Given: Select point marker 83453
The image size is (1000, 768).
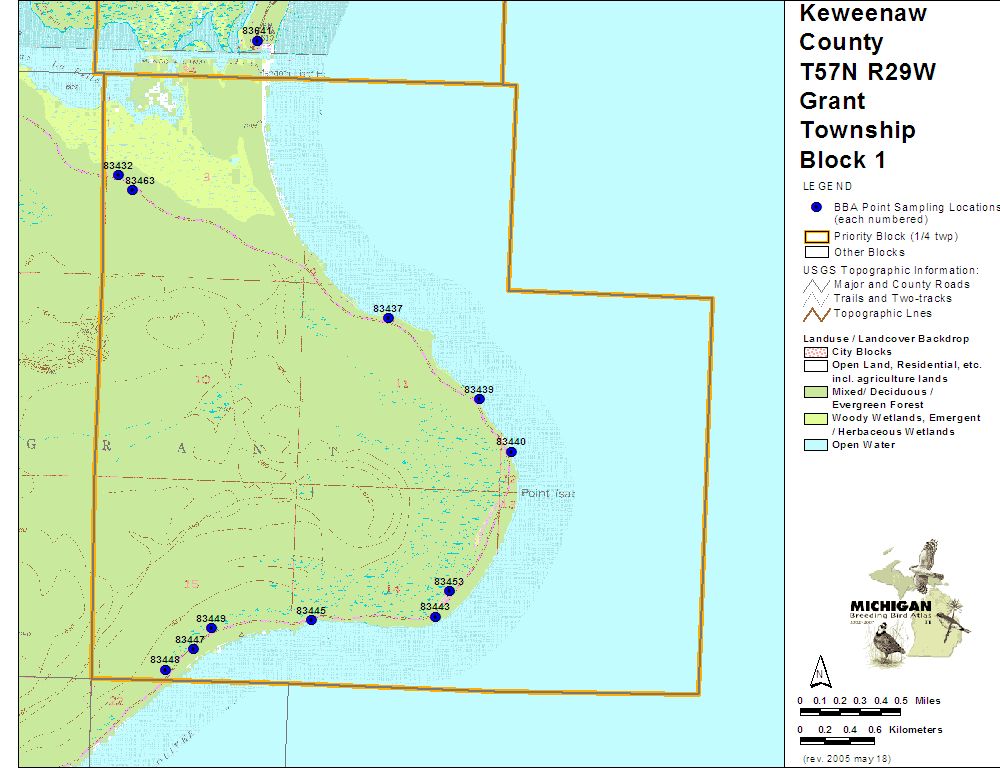Looking at the screenshot, I should [449, 591].
